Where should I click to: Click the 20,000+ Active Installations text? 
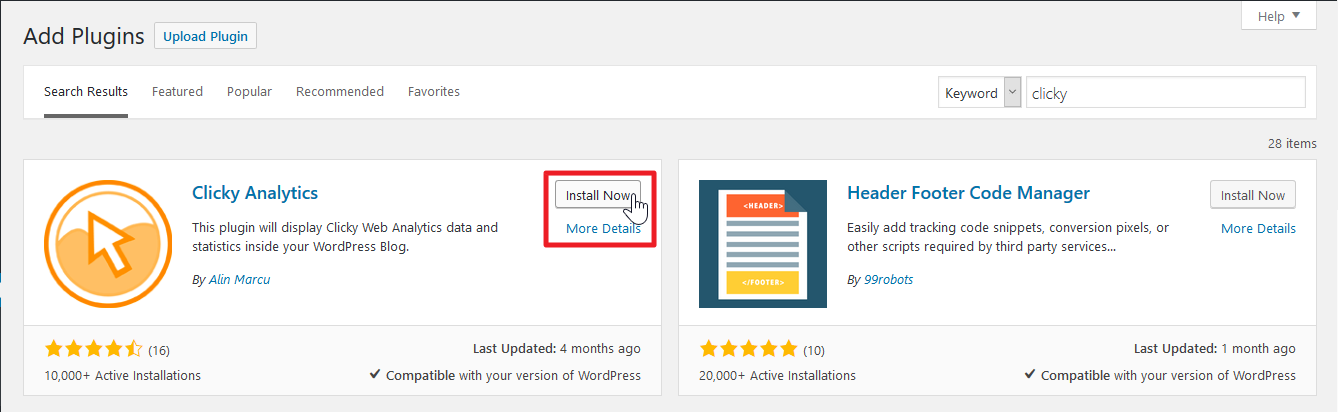tap(777, 375)
